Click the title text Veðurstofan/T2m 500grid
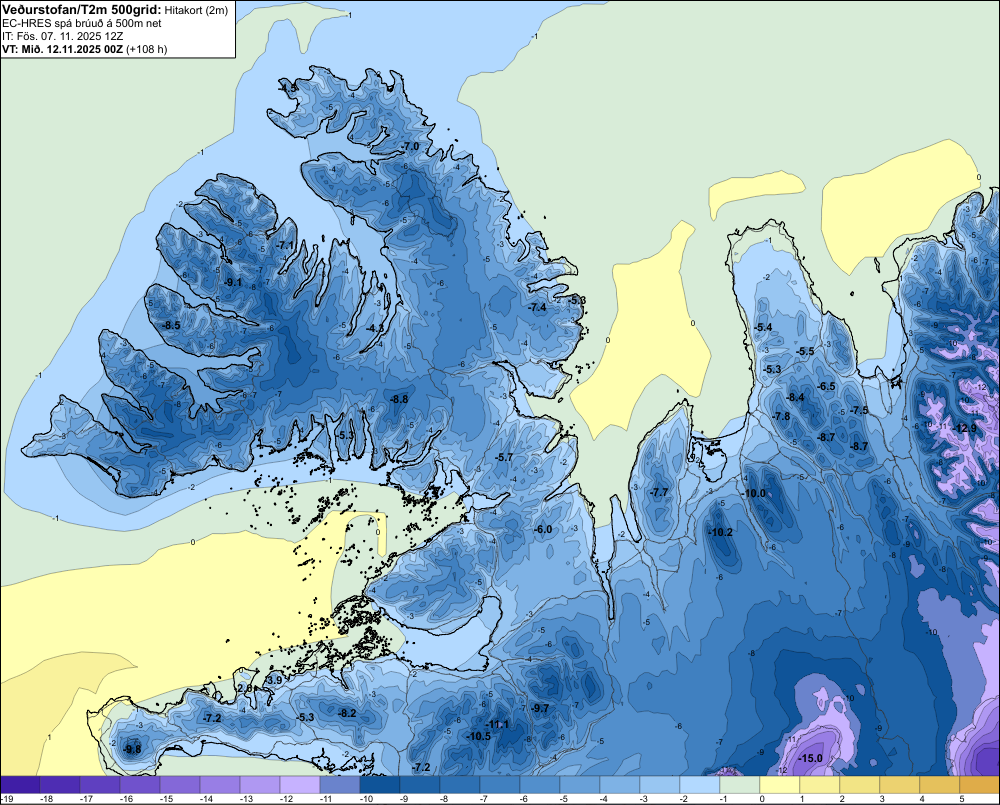 click(x=82, y=10)
